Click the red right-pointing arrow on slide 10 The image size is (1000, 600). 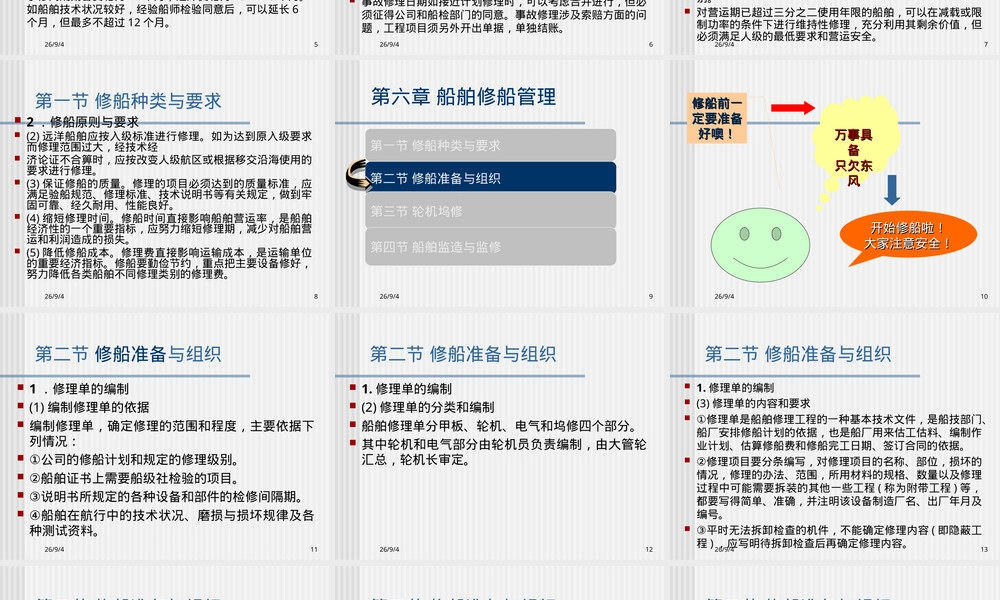(x=793, y=108)
